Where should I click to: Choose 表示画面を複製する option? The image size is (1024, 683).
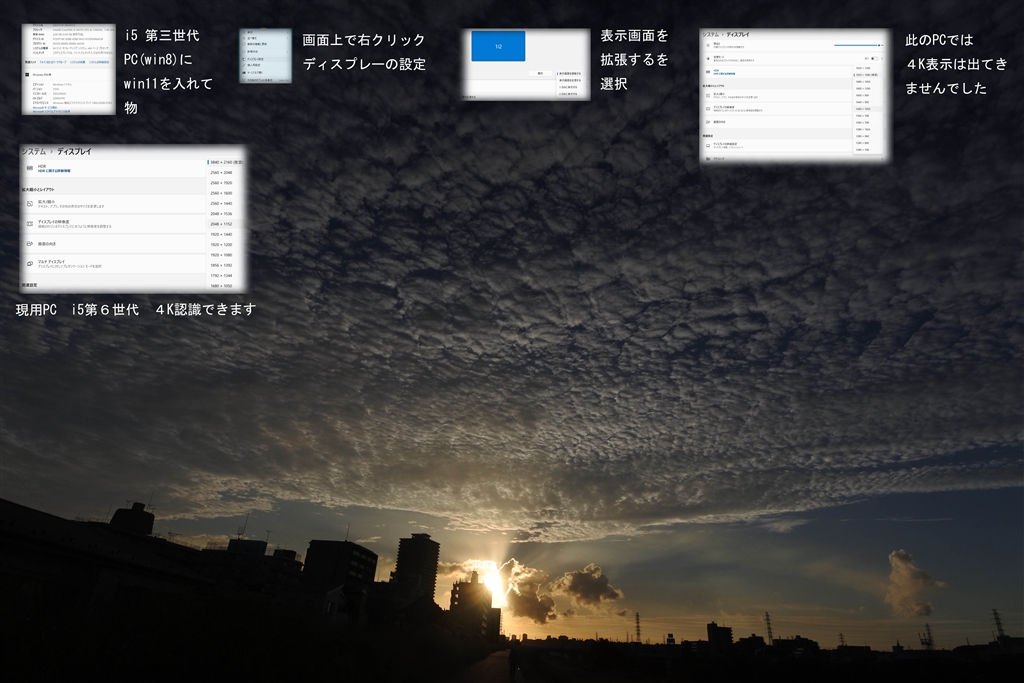tap(570, 74)
